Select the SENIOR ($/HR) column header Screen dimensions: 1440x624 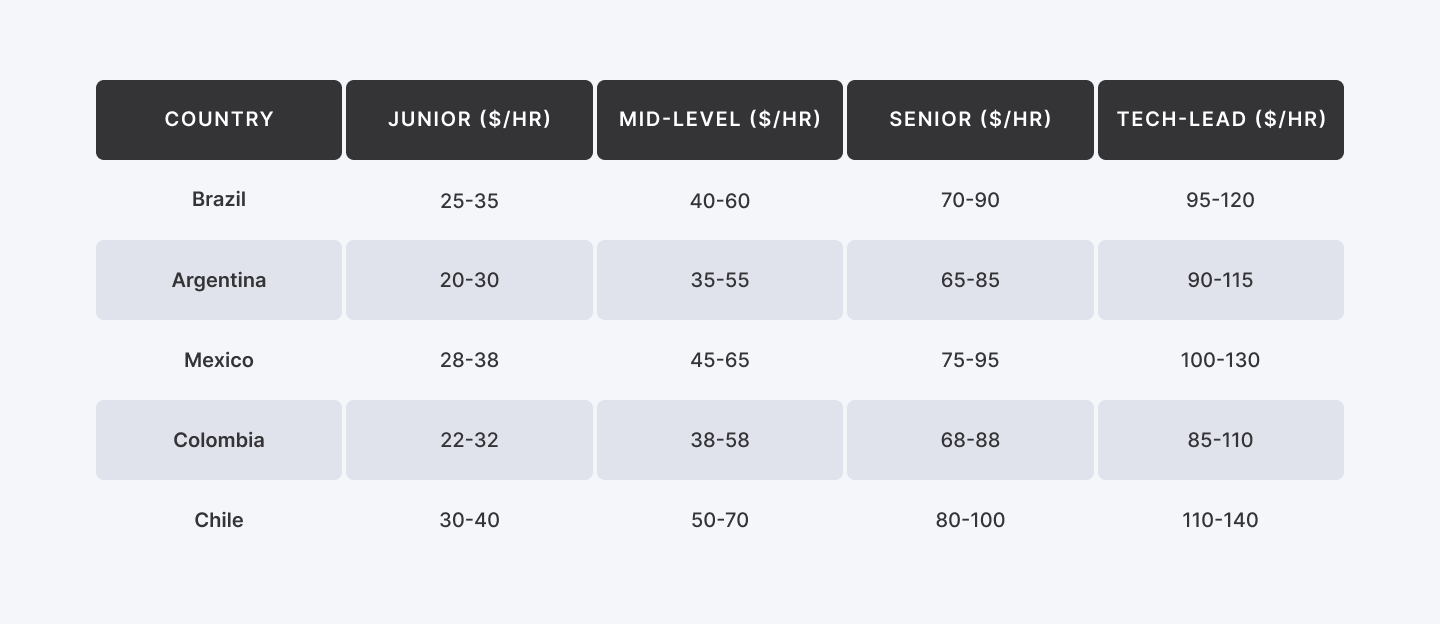tap(970, 120)
